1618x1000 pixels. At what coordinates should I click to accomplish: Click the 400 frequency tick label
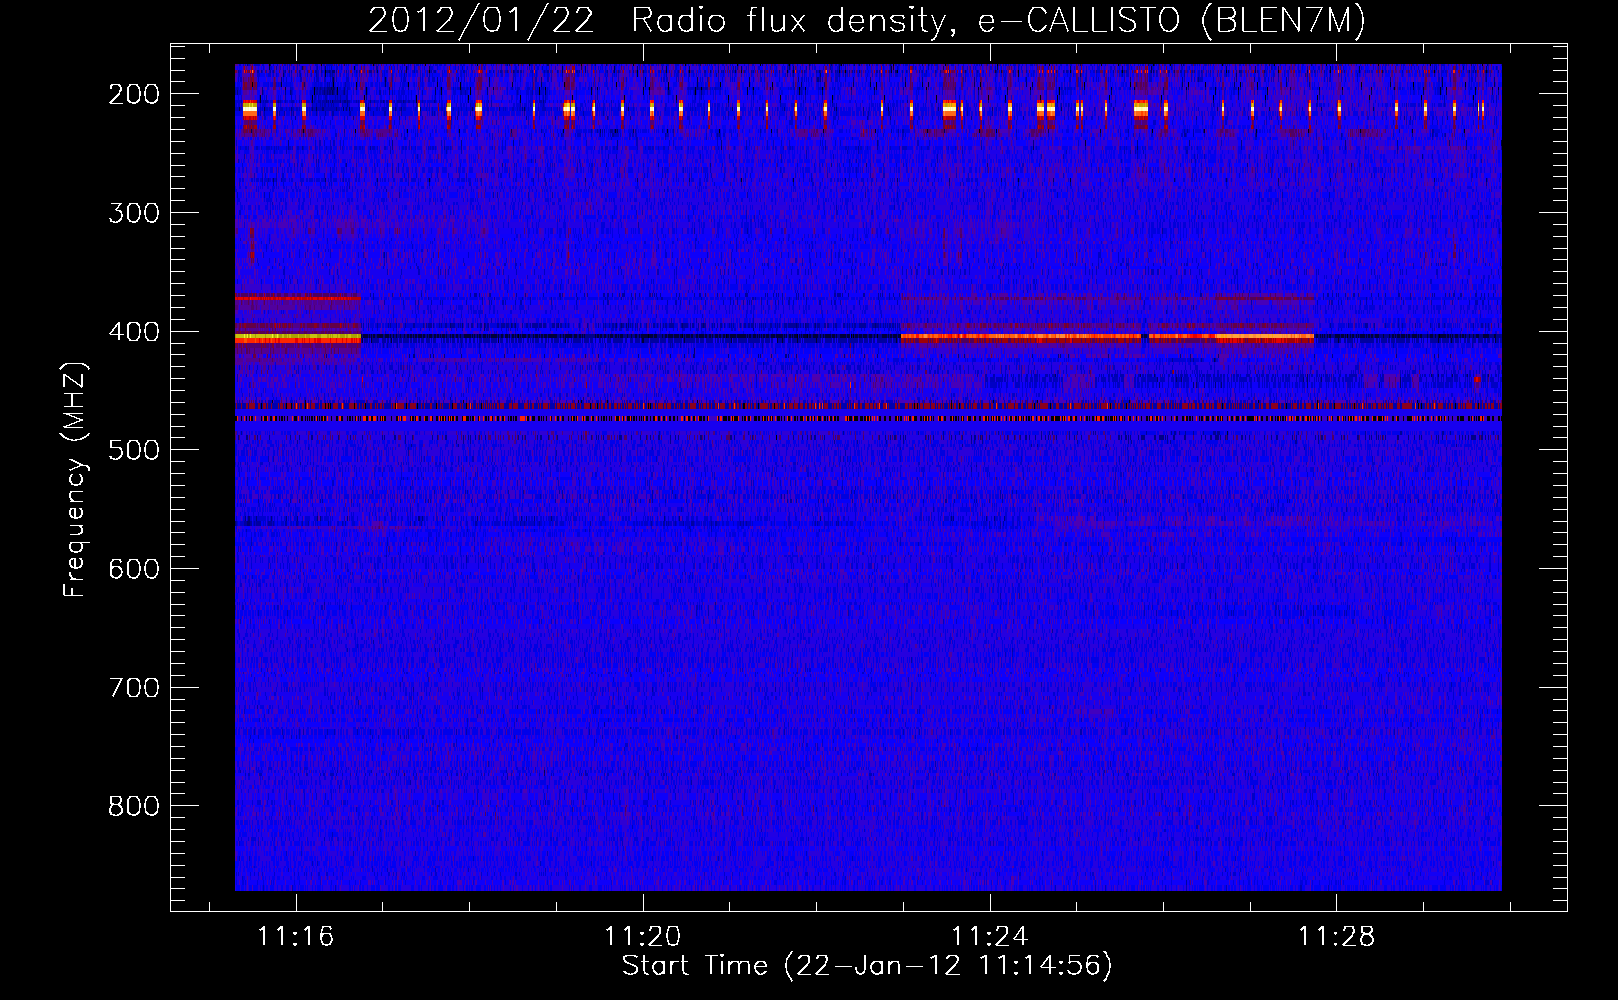134,332
